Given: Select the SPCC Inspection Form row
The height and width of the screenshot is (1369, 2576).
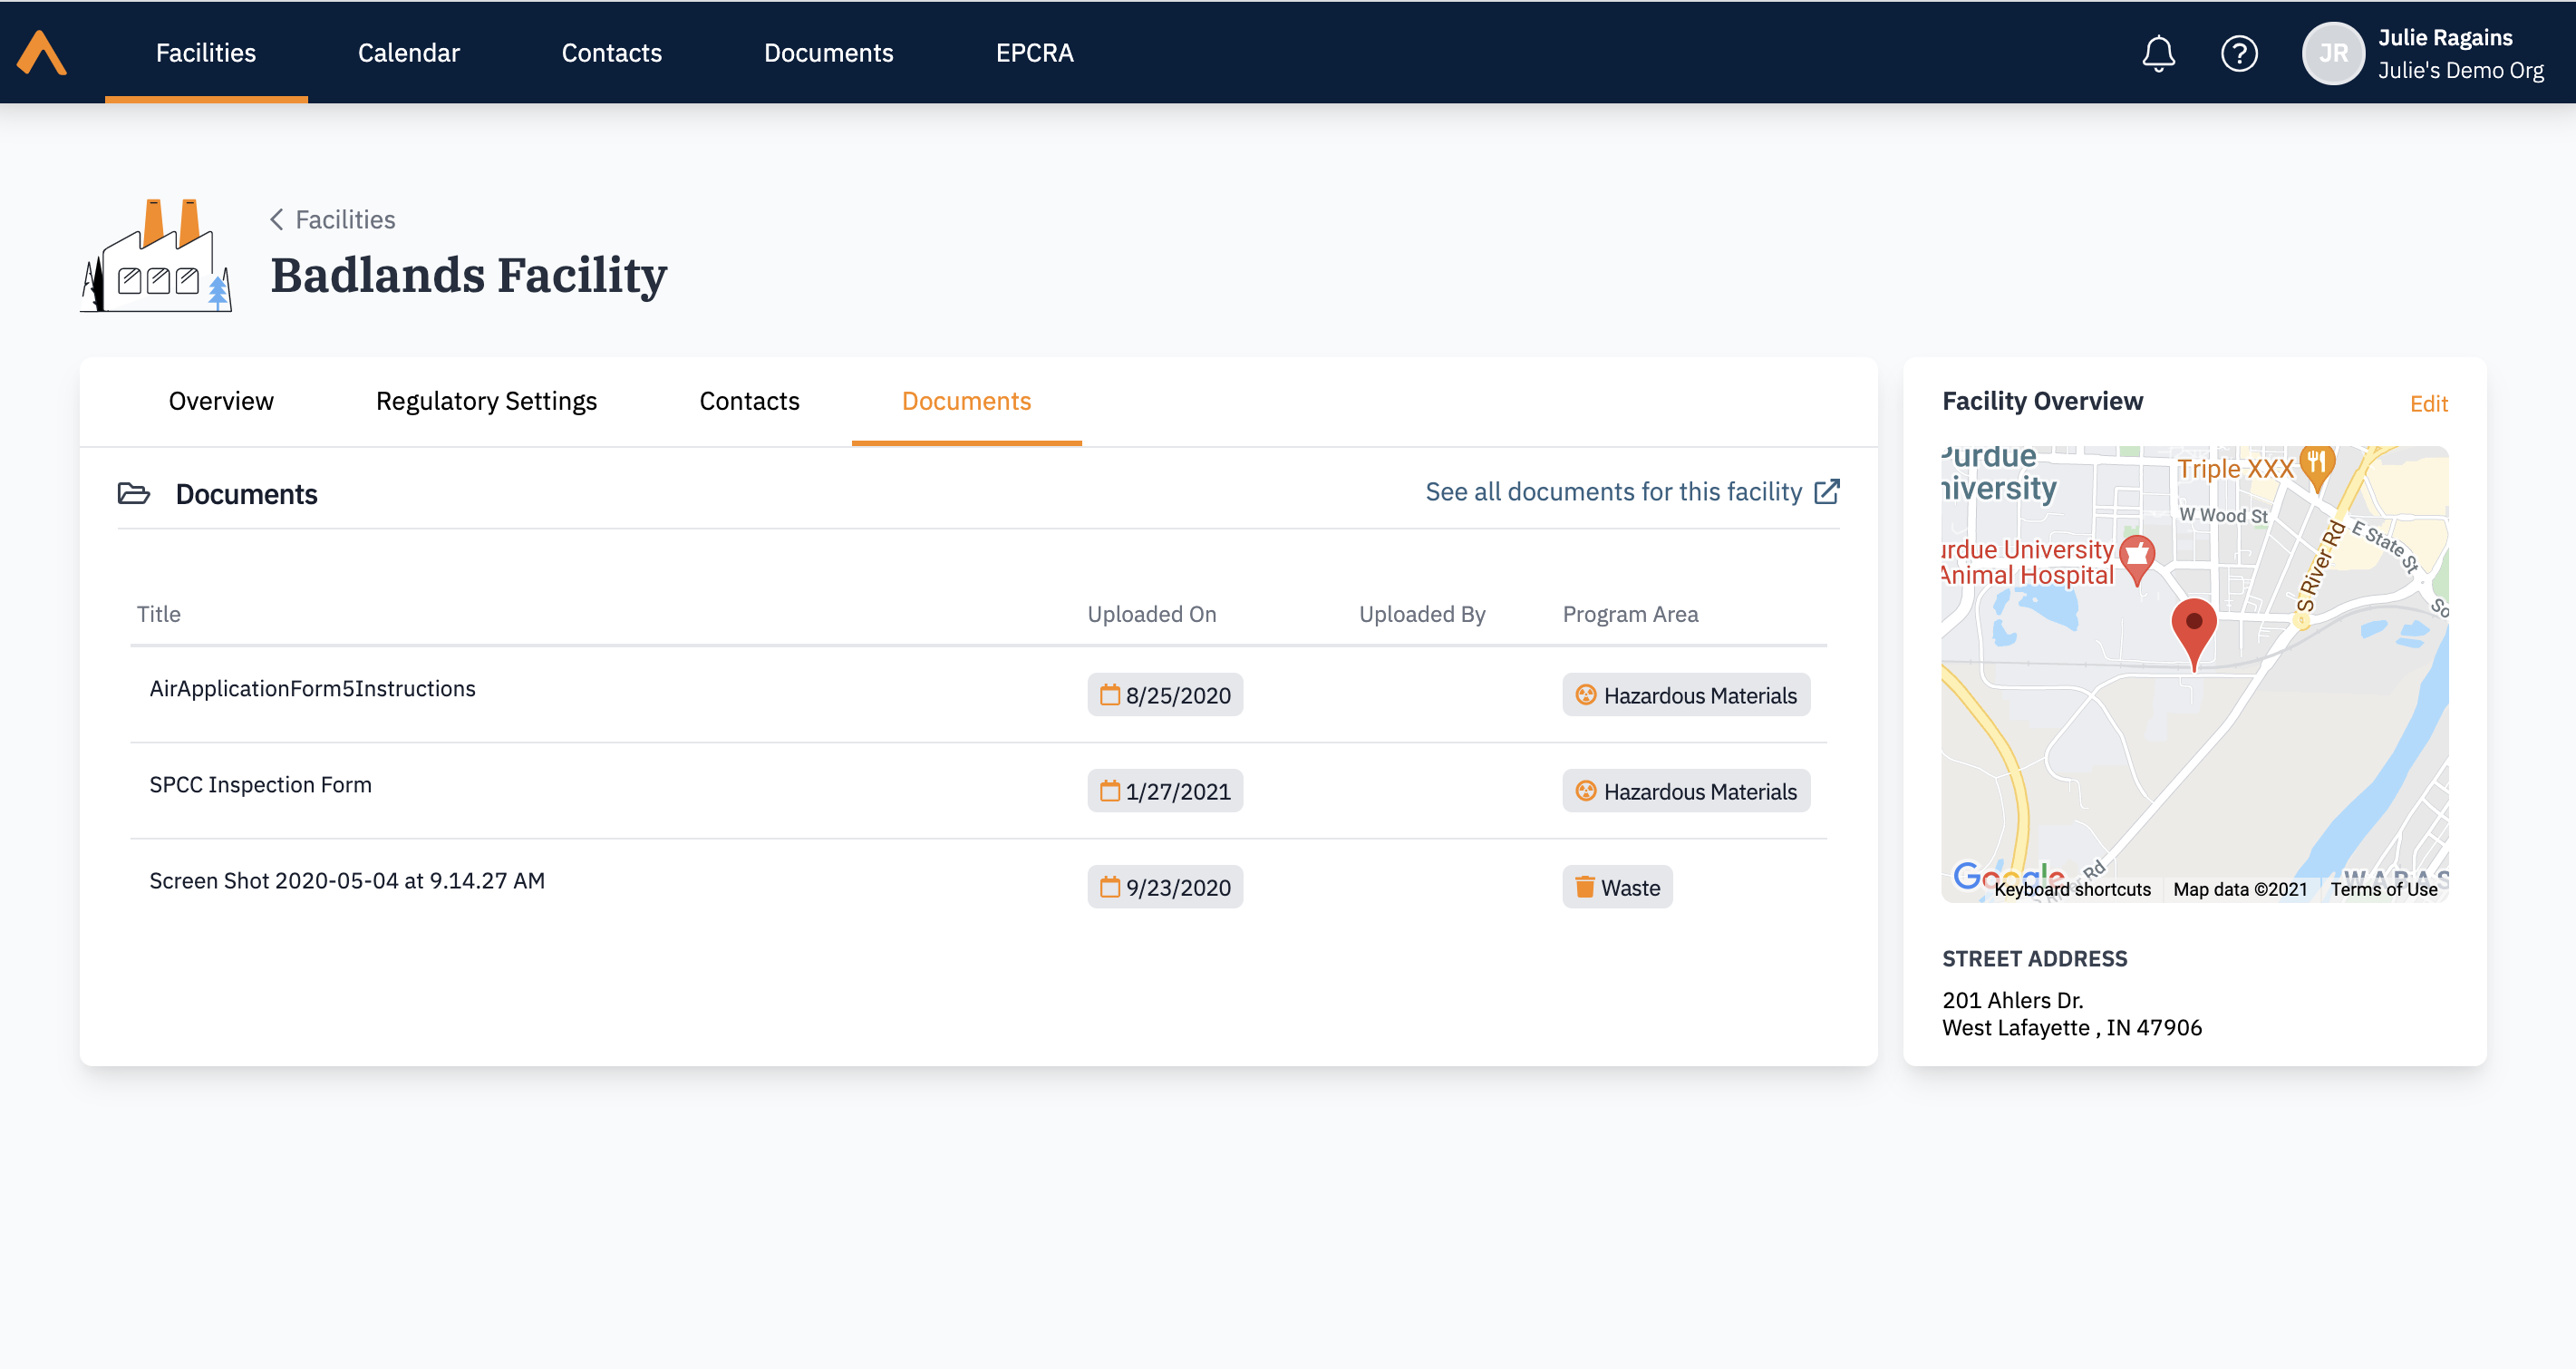Looking at the screenshot, I should 260,784.
